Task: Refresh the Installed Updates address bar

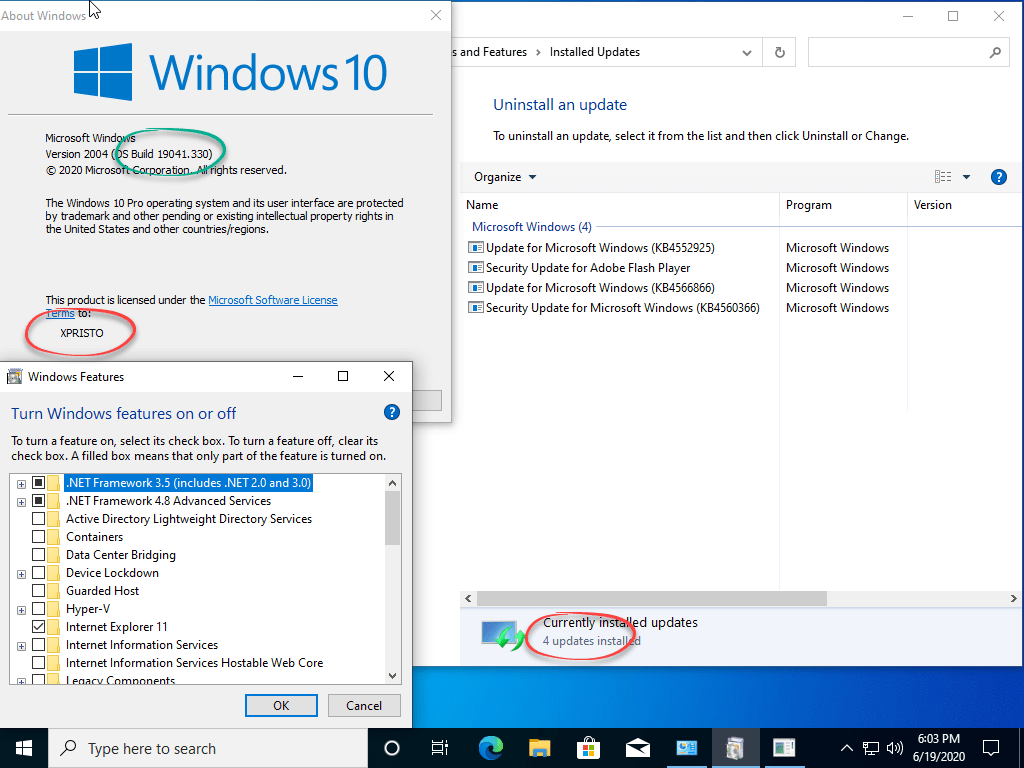Action: (779, 52)
